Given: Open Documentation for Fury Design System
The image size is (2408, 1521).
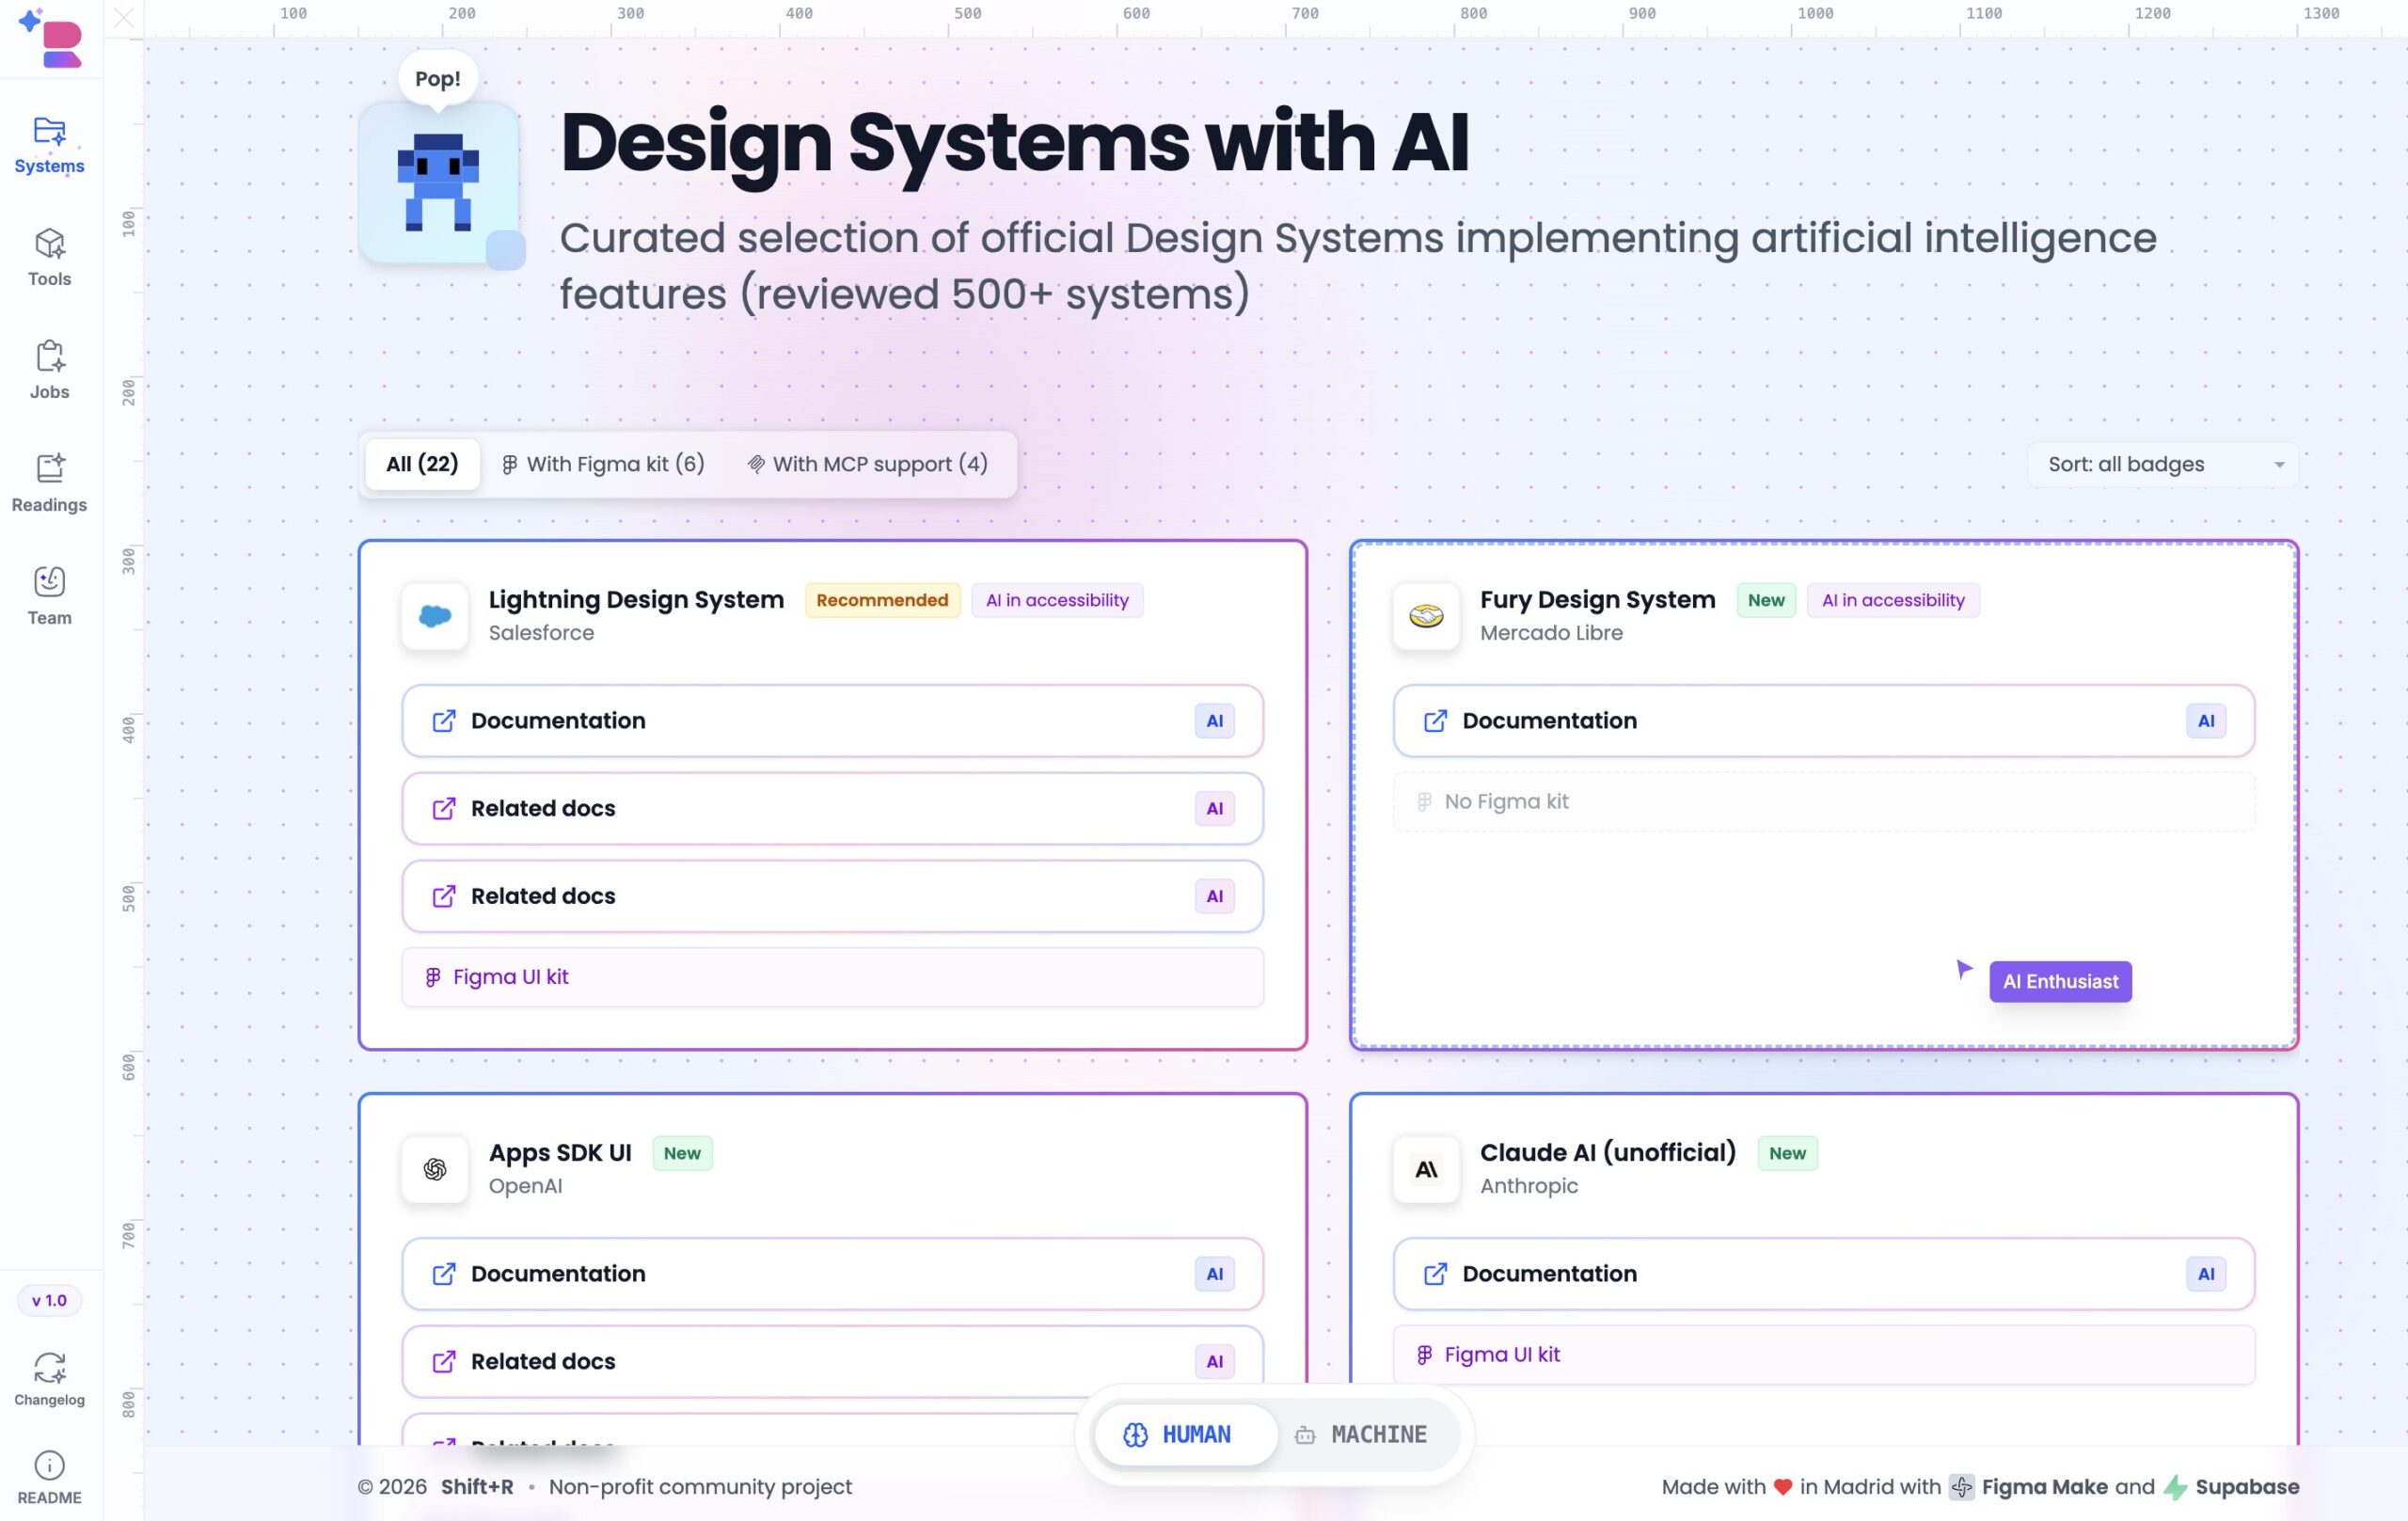Looking at the screenshot, I should [x=1824, y=721].
